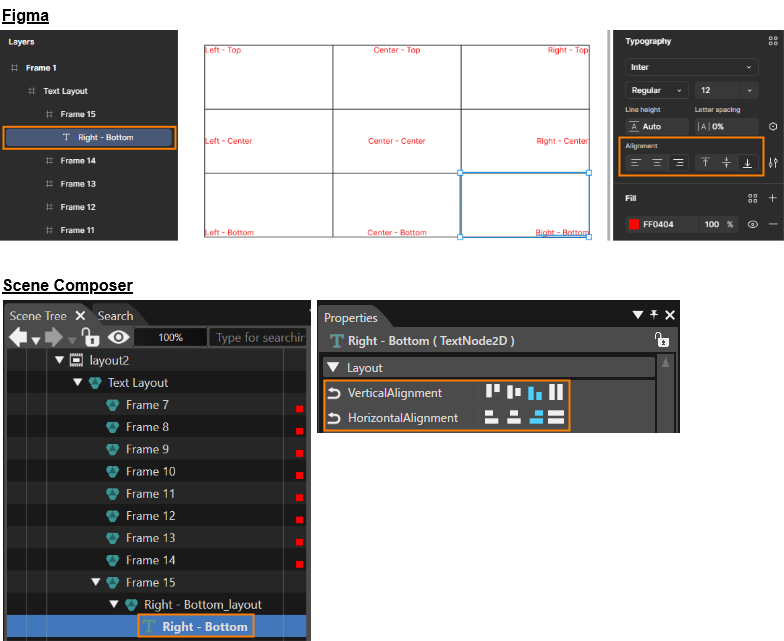Screen dimensions: 784x641
Task: Click the red marker on Frame 8 row
Action: click(300, 431)
